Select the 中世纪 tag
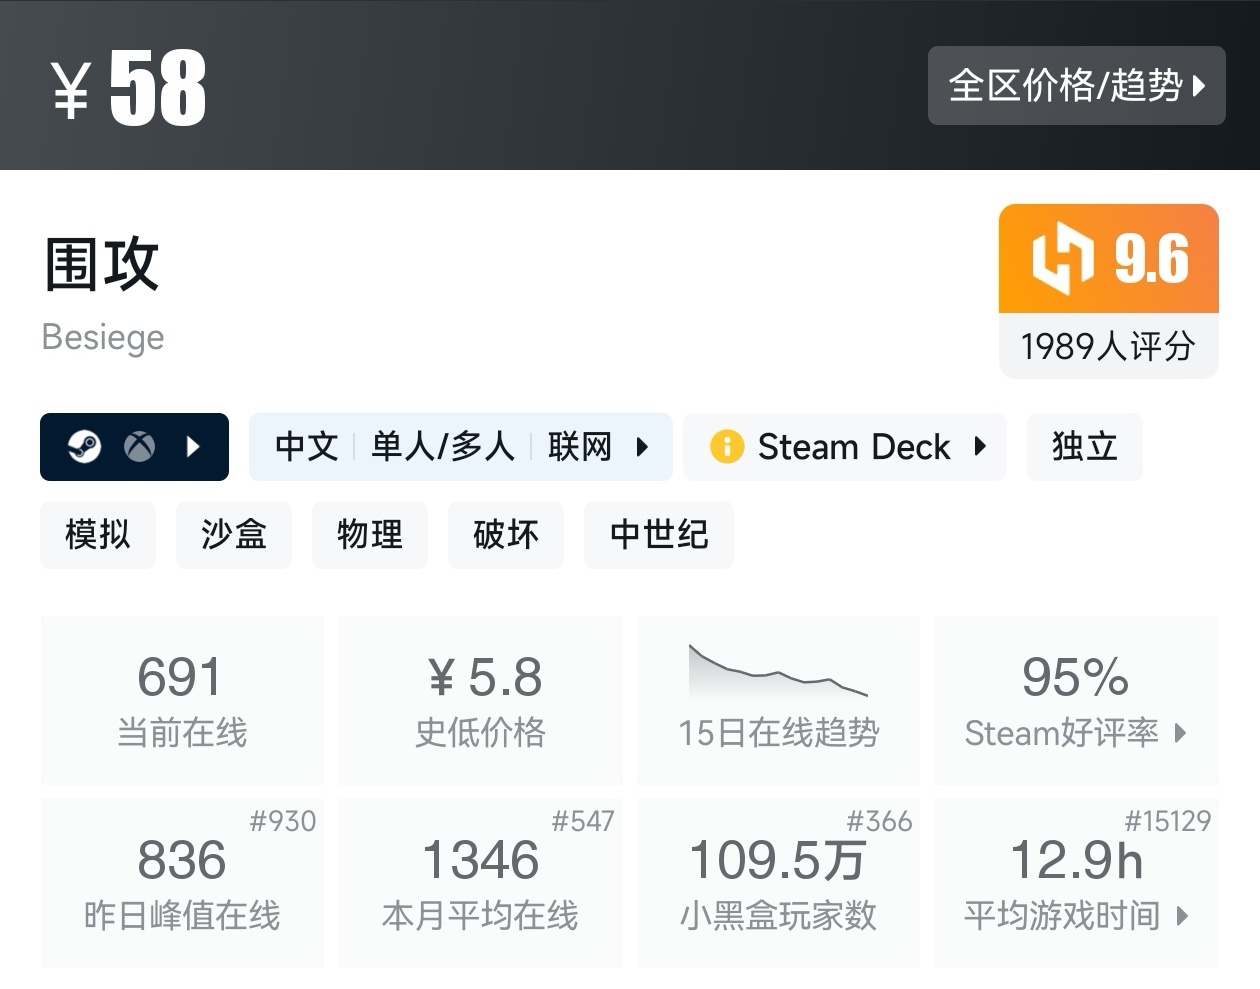The image size is (1260, 989). (x=659, y=535)
